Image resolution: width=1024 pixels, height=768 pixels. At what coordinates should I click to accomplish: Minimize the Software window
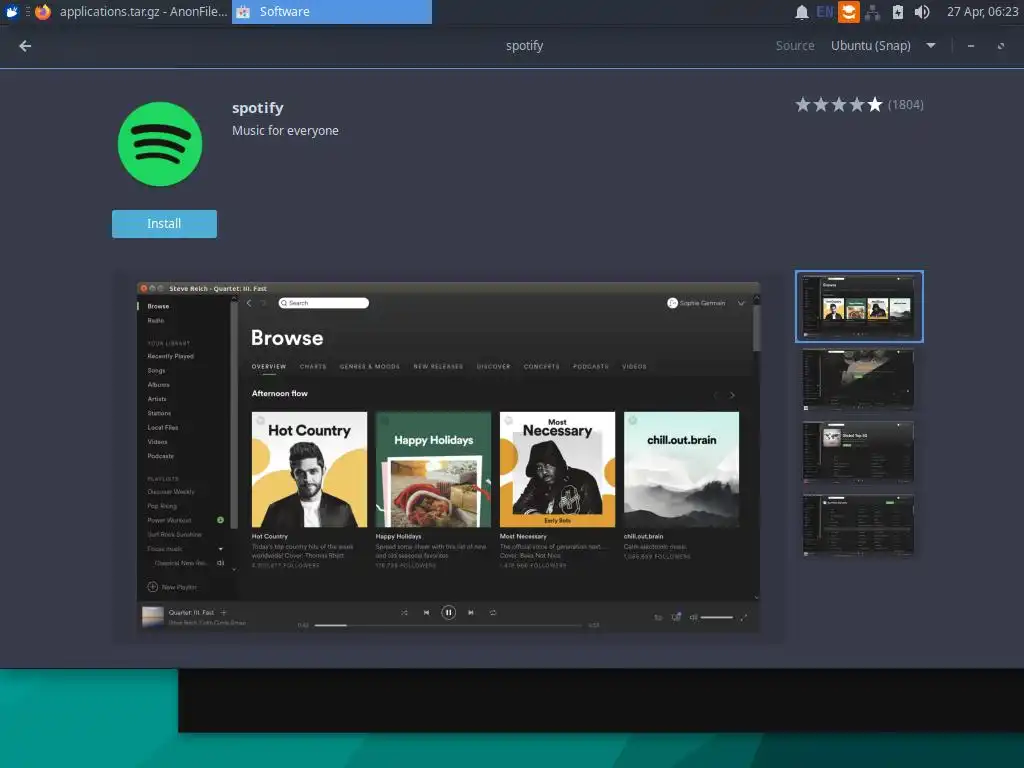[971, 46]
